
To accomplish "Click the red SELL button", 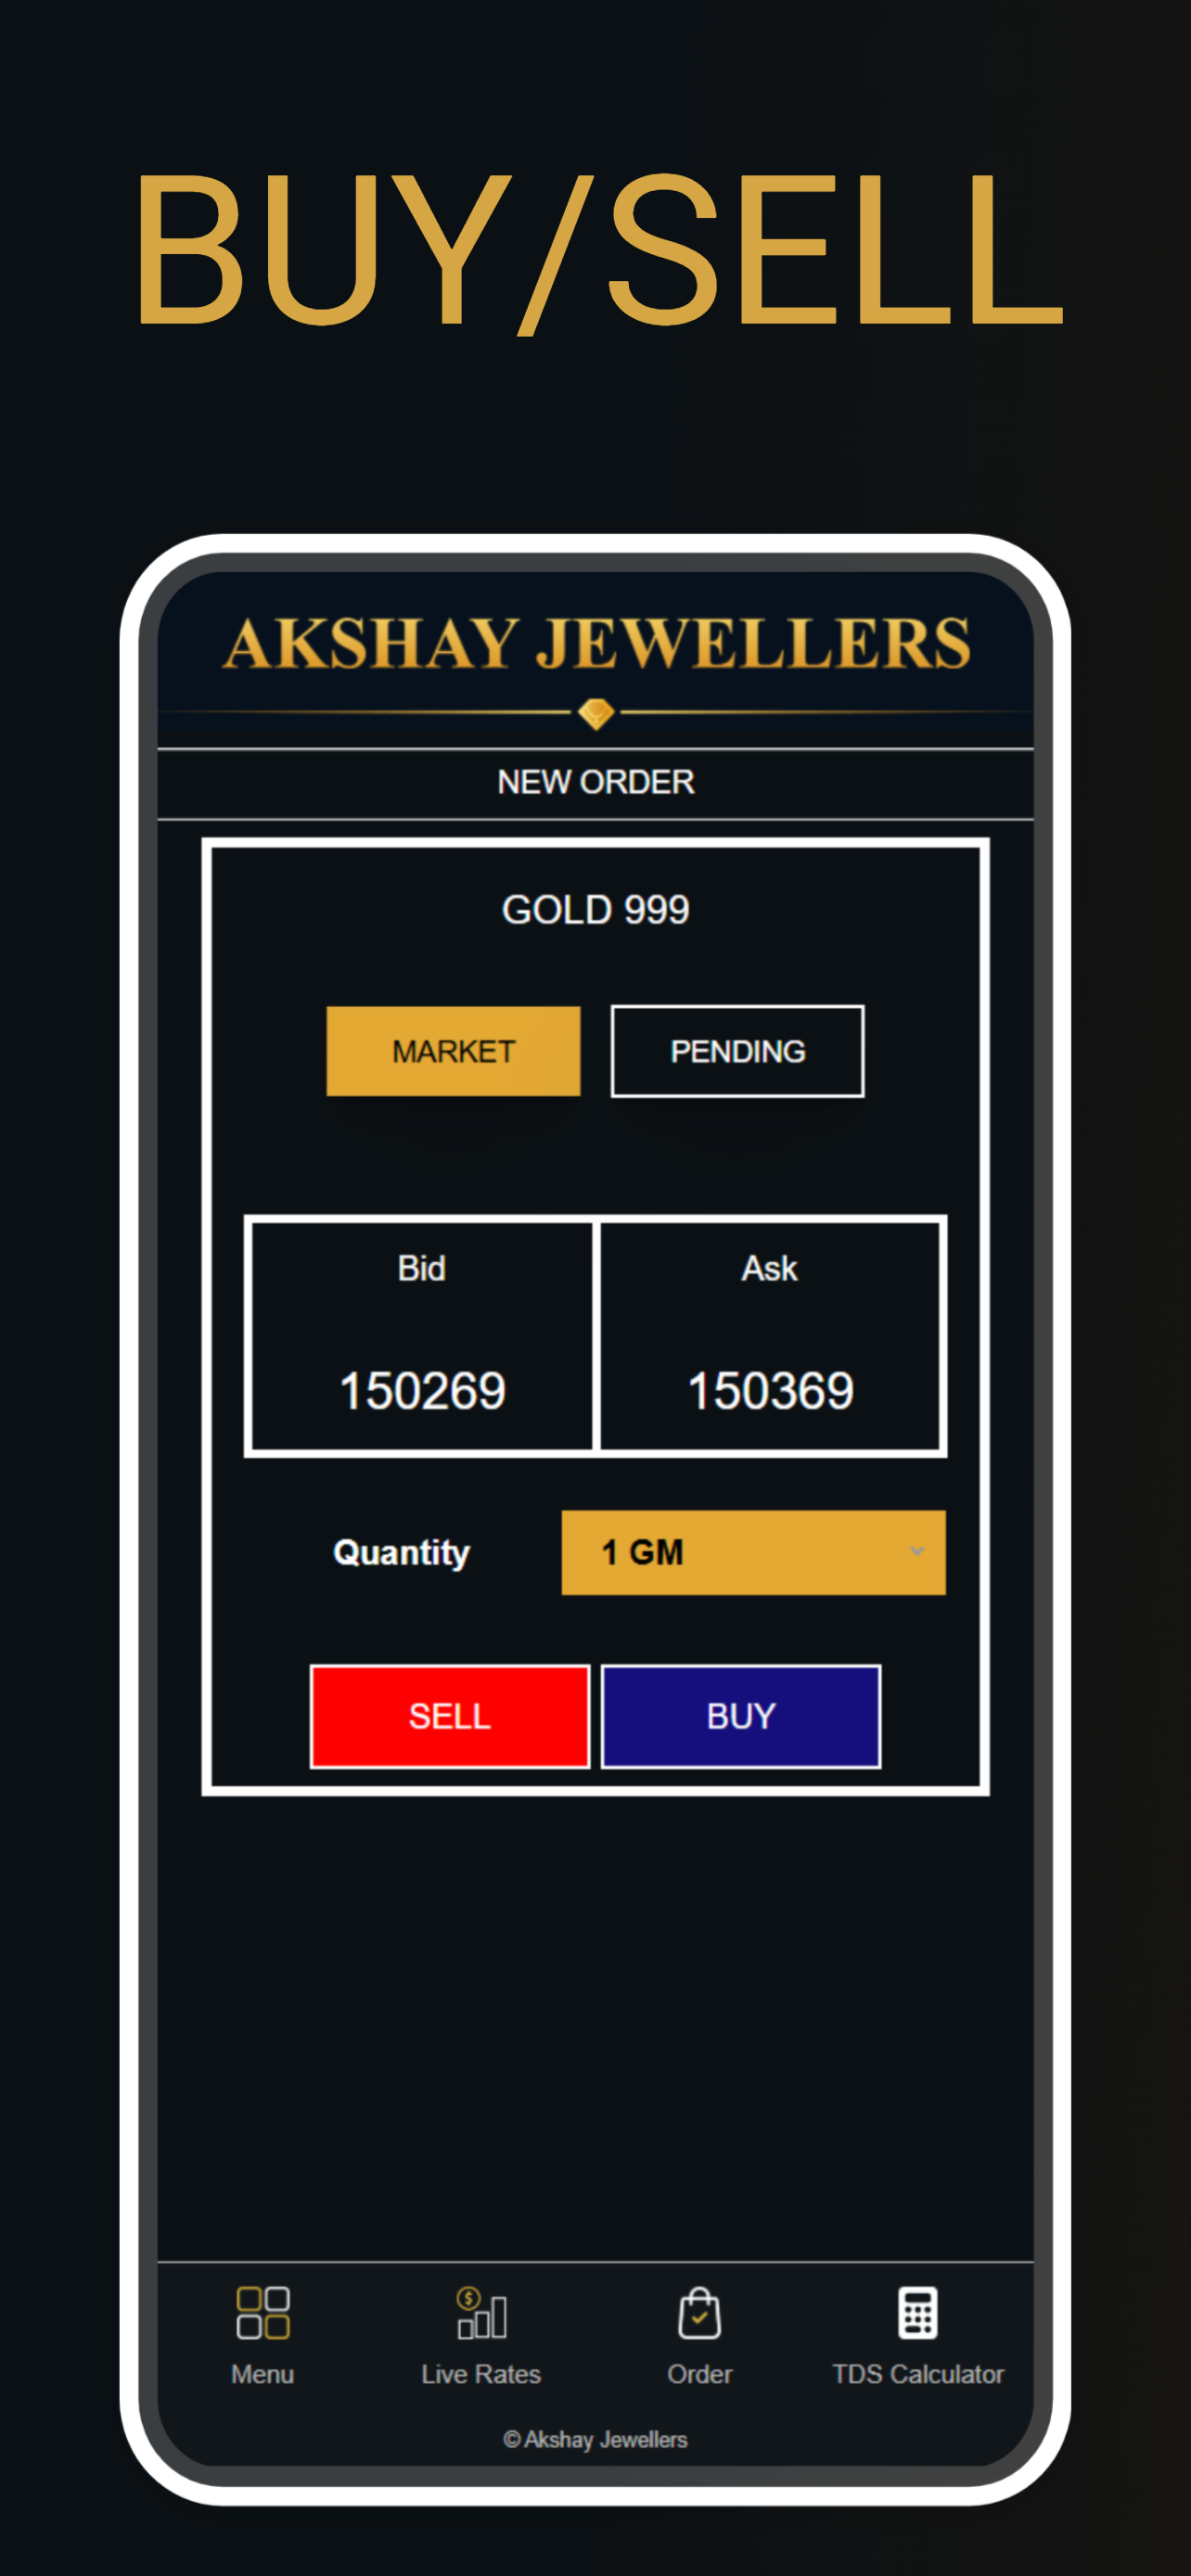I will [x=450, y=1716].
